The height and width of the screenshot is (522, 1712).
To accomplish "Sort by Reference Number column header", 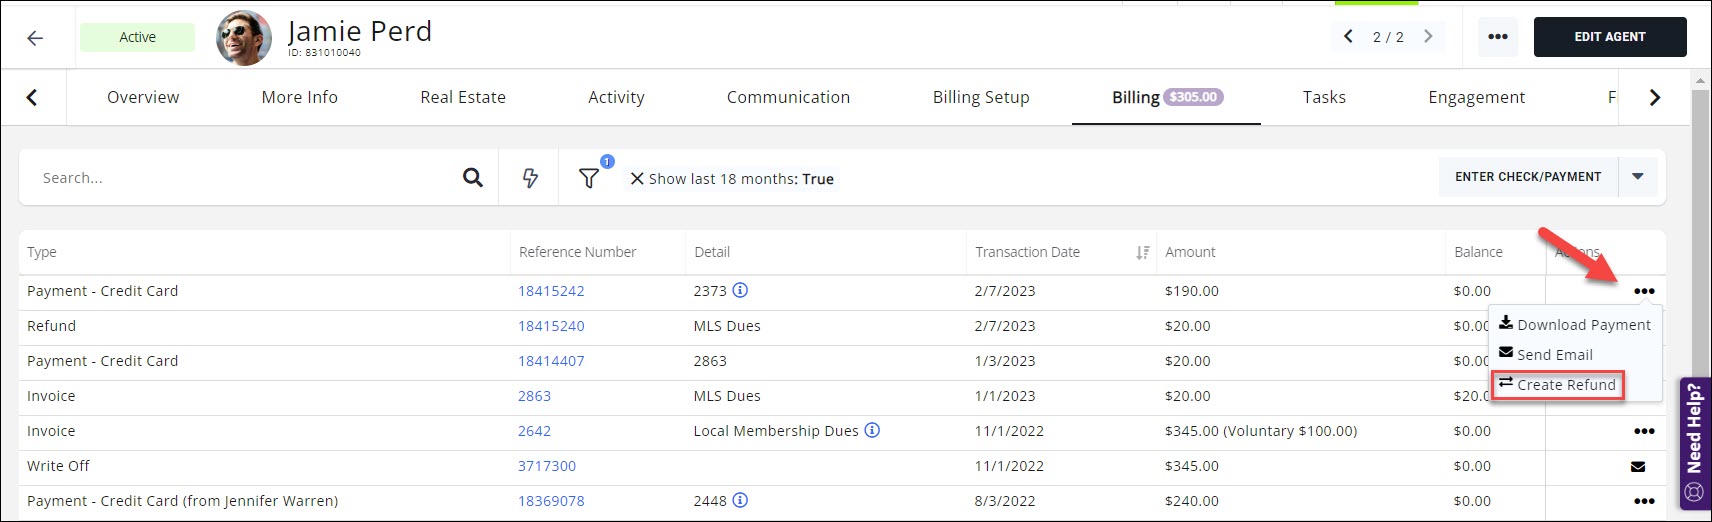I will (x=577, y=252).
